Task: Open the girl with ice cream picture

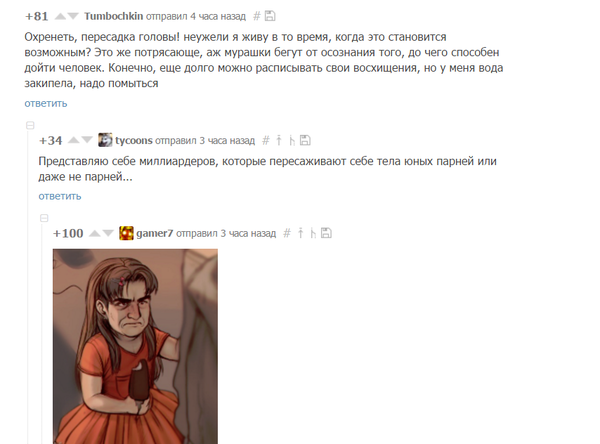Action: 135,346
